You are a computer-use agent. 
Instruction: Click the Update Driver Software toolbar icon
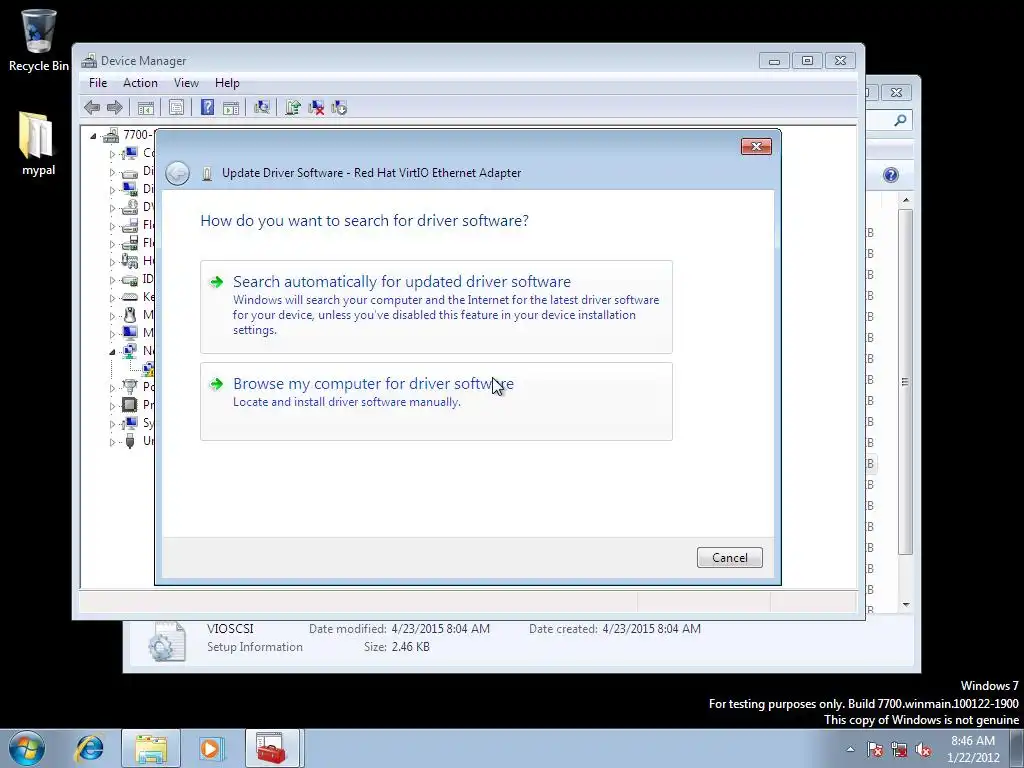point(293,108)
